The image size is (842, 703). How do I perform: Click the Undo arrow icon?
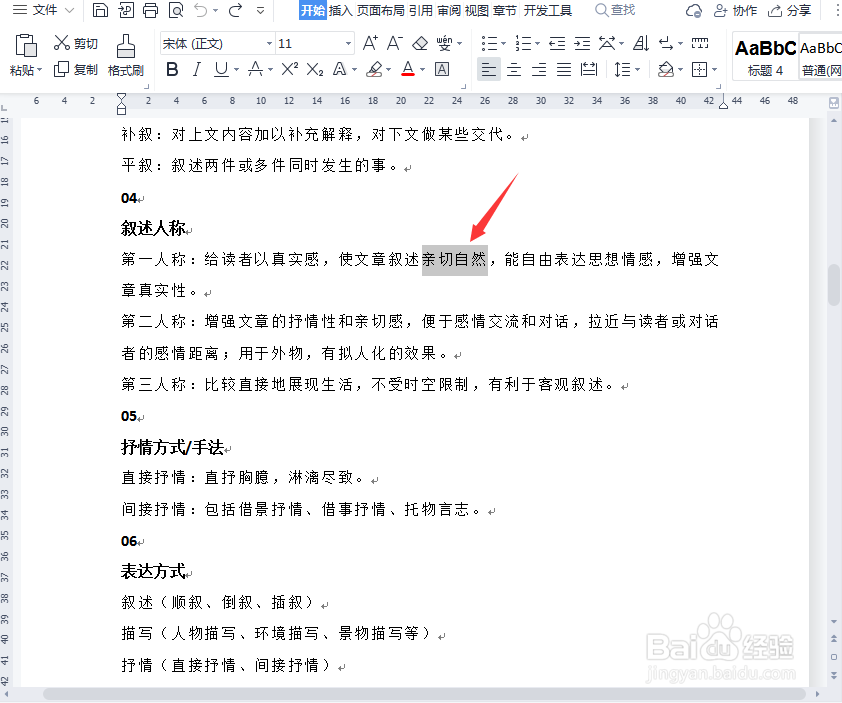[x=201, y=11]
